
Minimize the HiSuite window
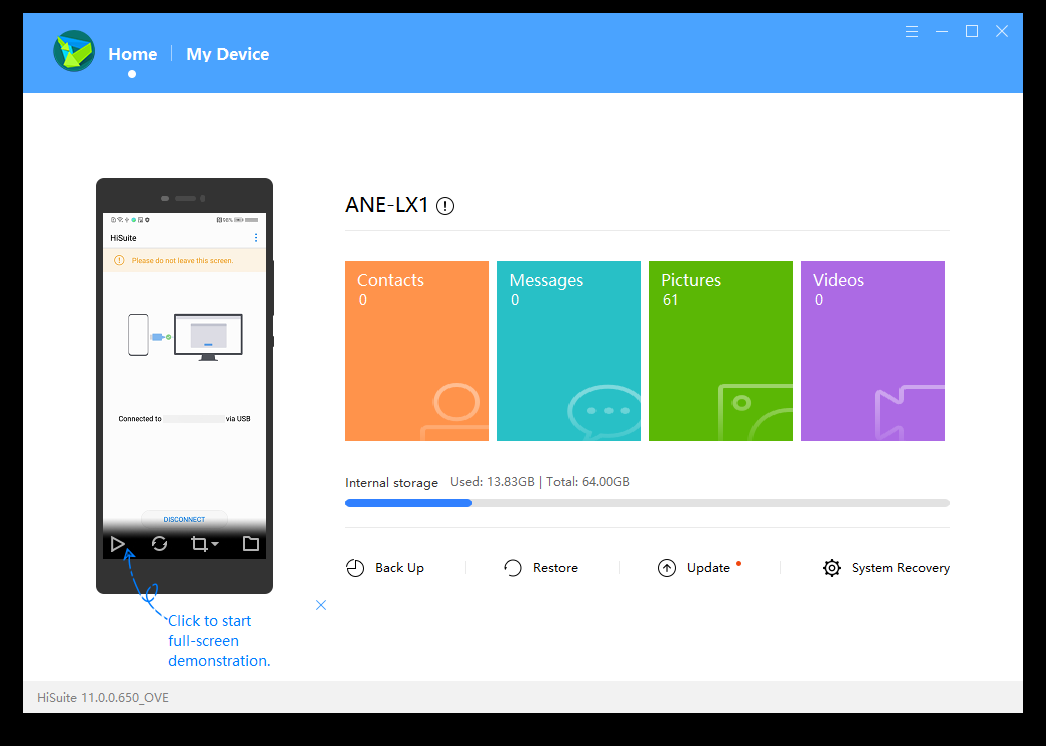coord(942,31)
